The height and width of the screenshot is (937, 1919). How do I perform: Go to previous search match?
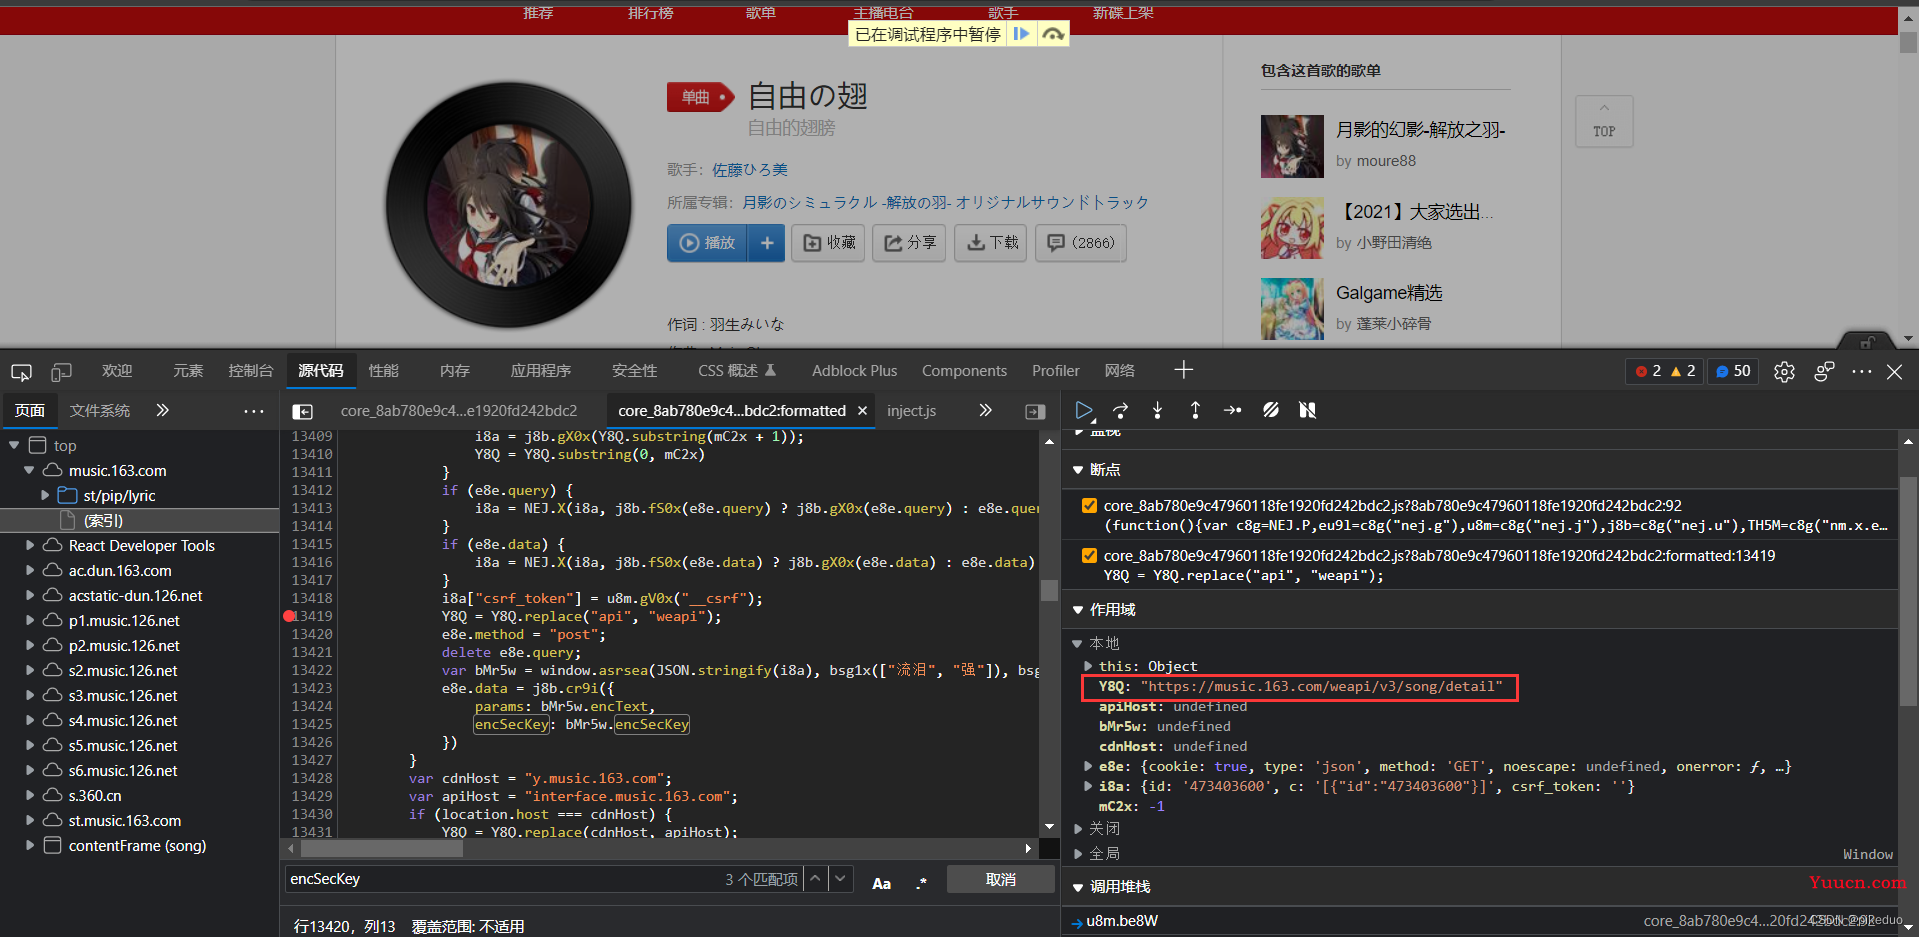tap(816, 879)
